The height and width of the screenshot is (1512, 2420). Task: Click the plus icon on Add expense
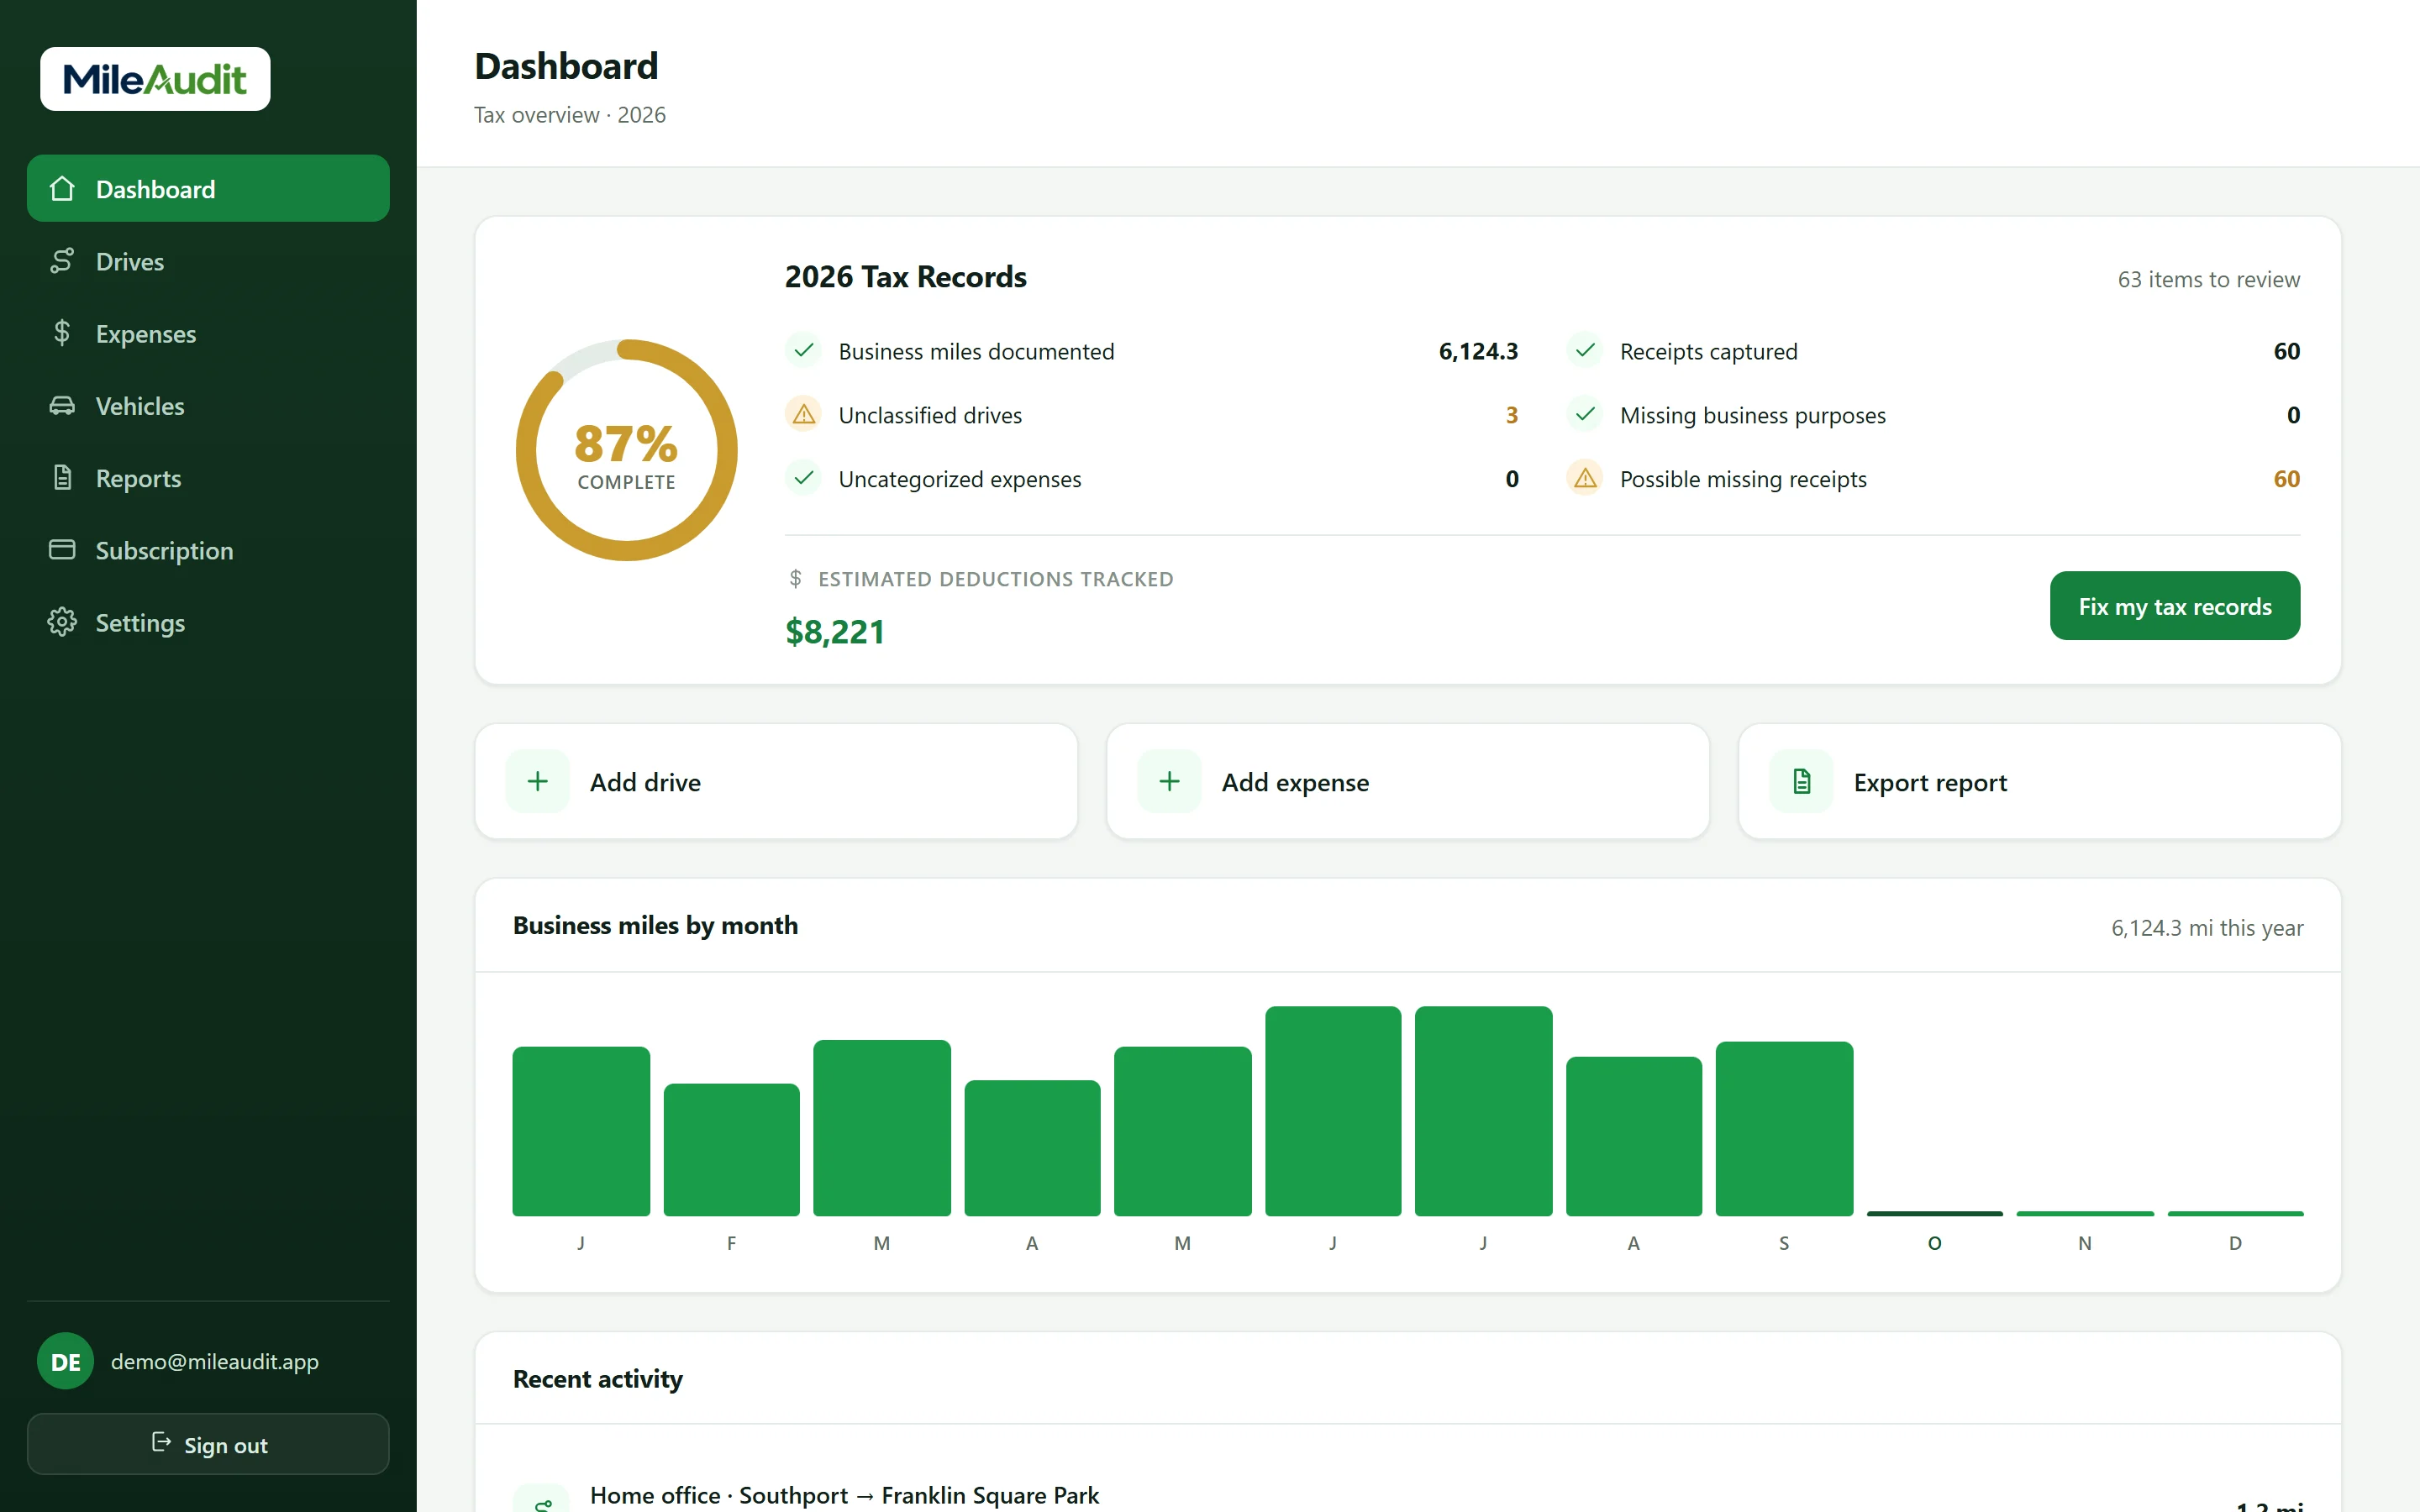click(x=1169, y=781)
